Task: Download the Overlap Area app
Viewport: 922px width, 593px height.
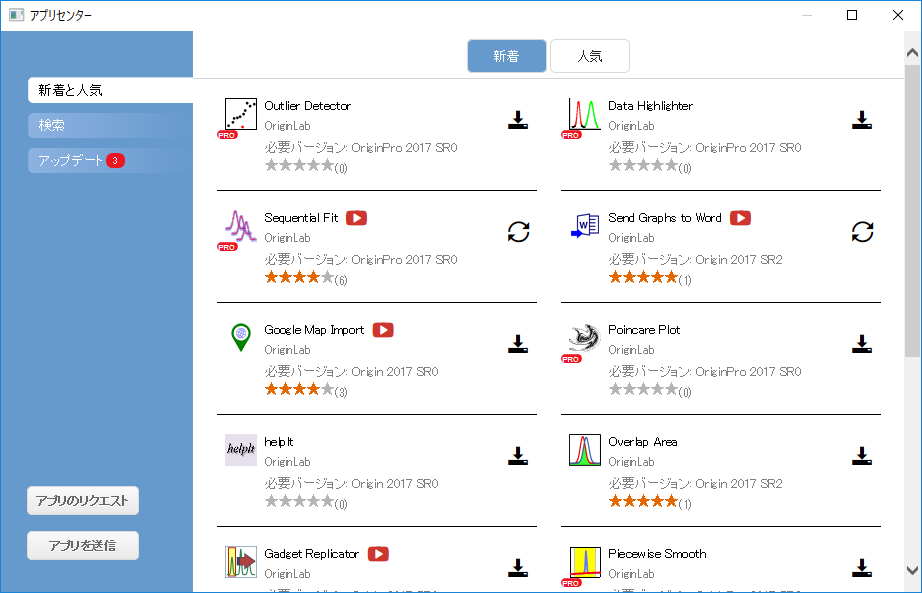Action: coord(861,456)
